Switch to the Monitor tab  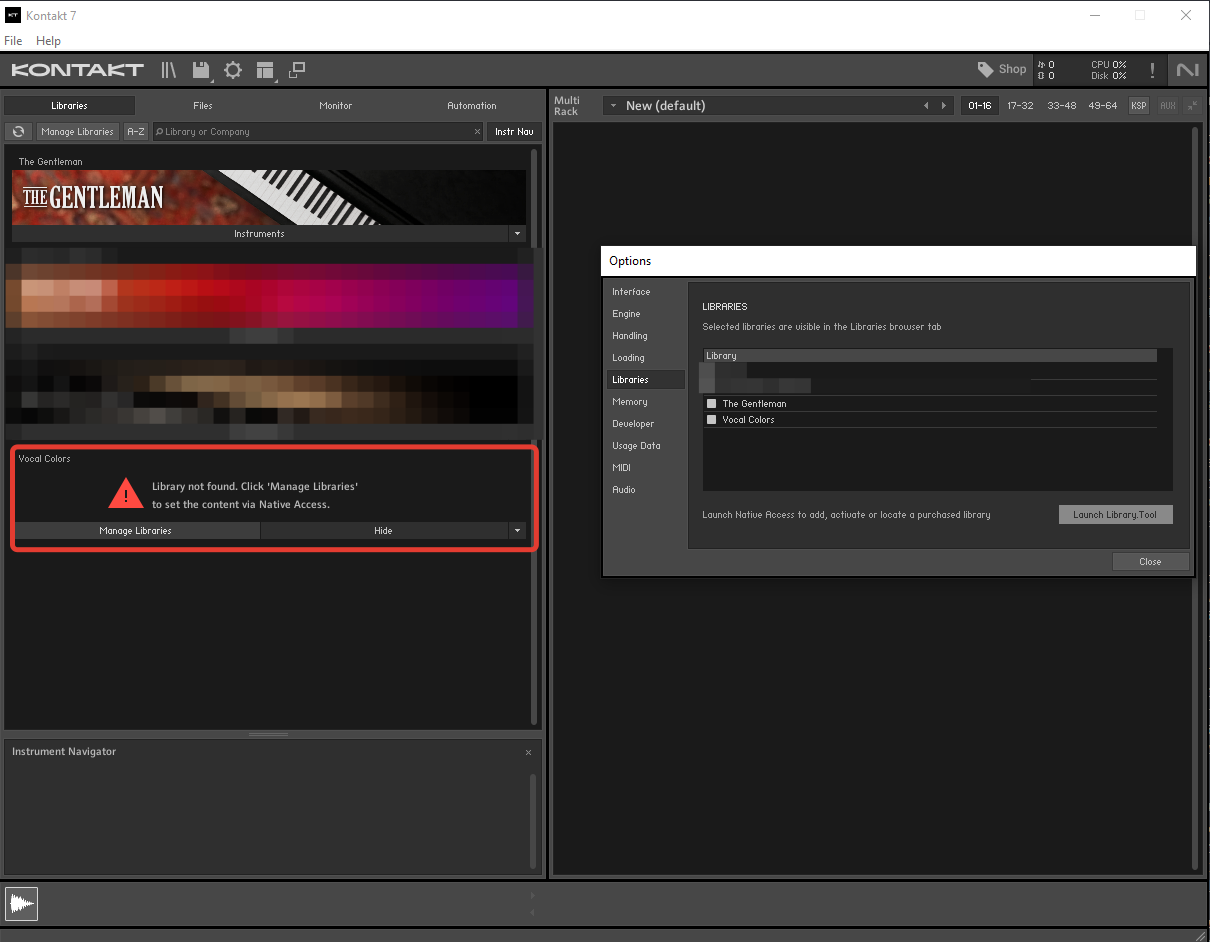[x=336, y=106]
